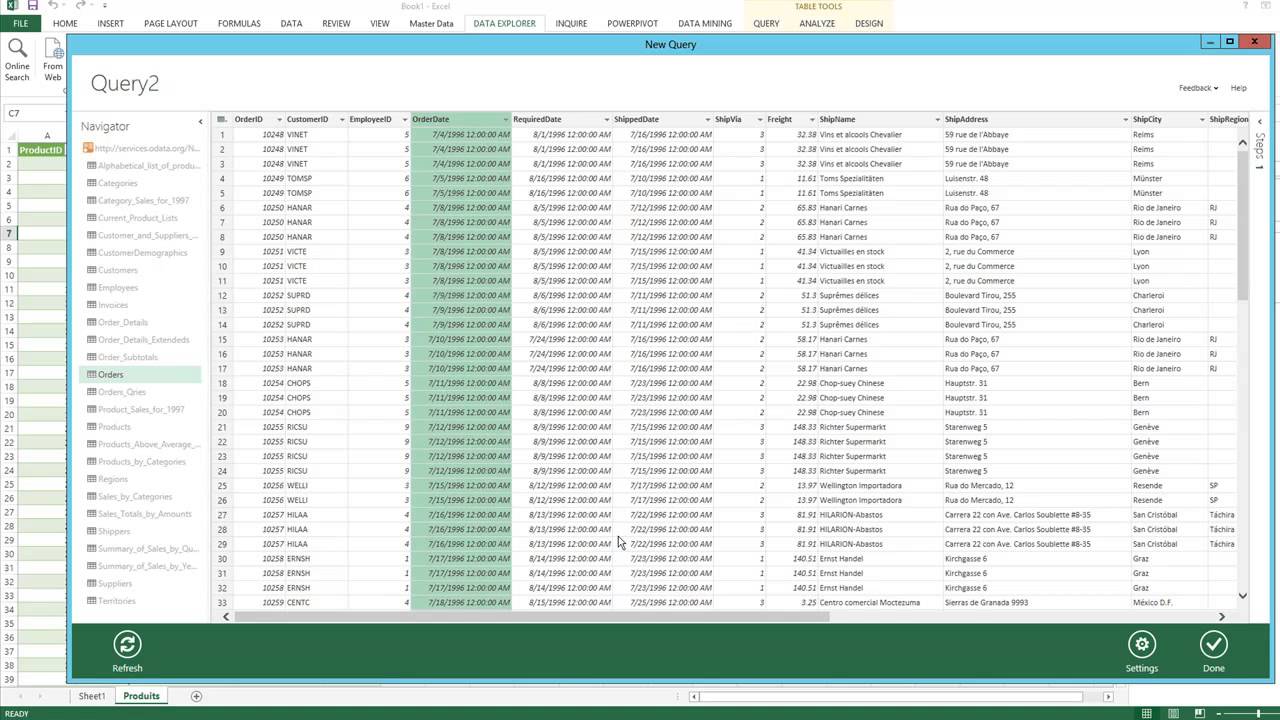Click the Excel Name Box showing C7
Image resolution: width=1280 pixels, height=720 pixels.
click(33, 113)
